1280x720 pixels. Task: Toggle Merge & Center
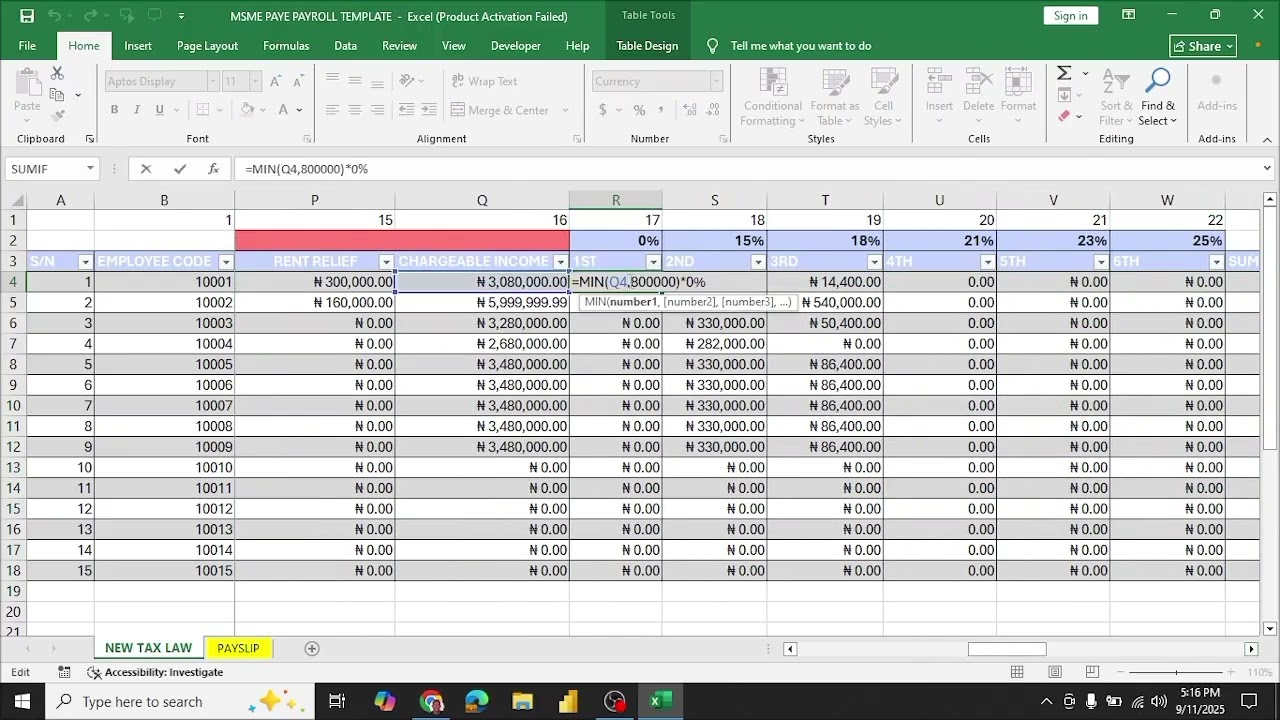pyautogui.click(x=501, y=110)
